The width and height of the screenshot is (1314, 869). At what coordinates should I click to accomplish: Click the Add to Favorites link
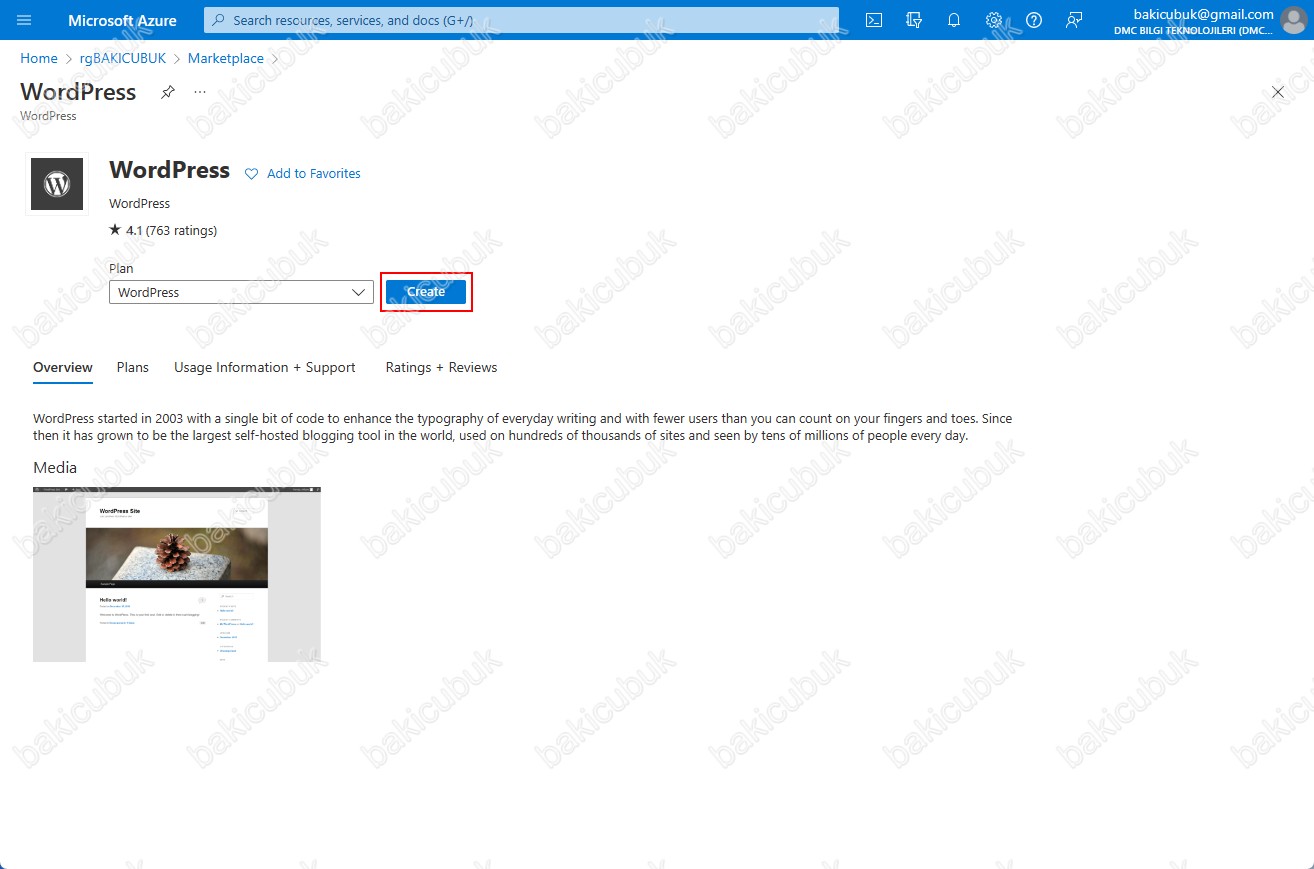point(314,174)
